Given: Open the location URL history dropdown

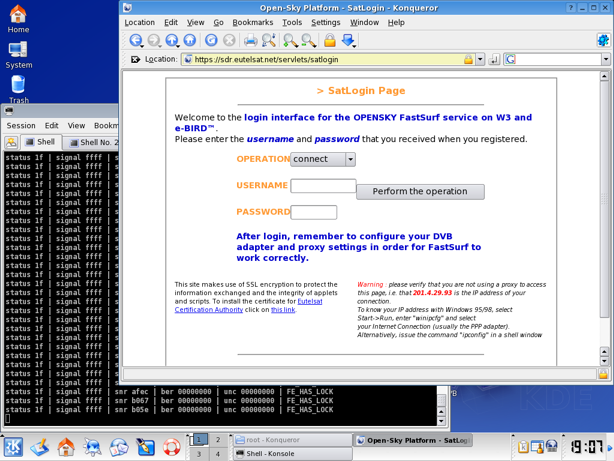Looking at the screenshot, I should [480, 60].
